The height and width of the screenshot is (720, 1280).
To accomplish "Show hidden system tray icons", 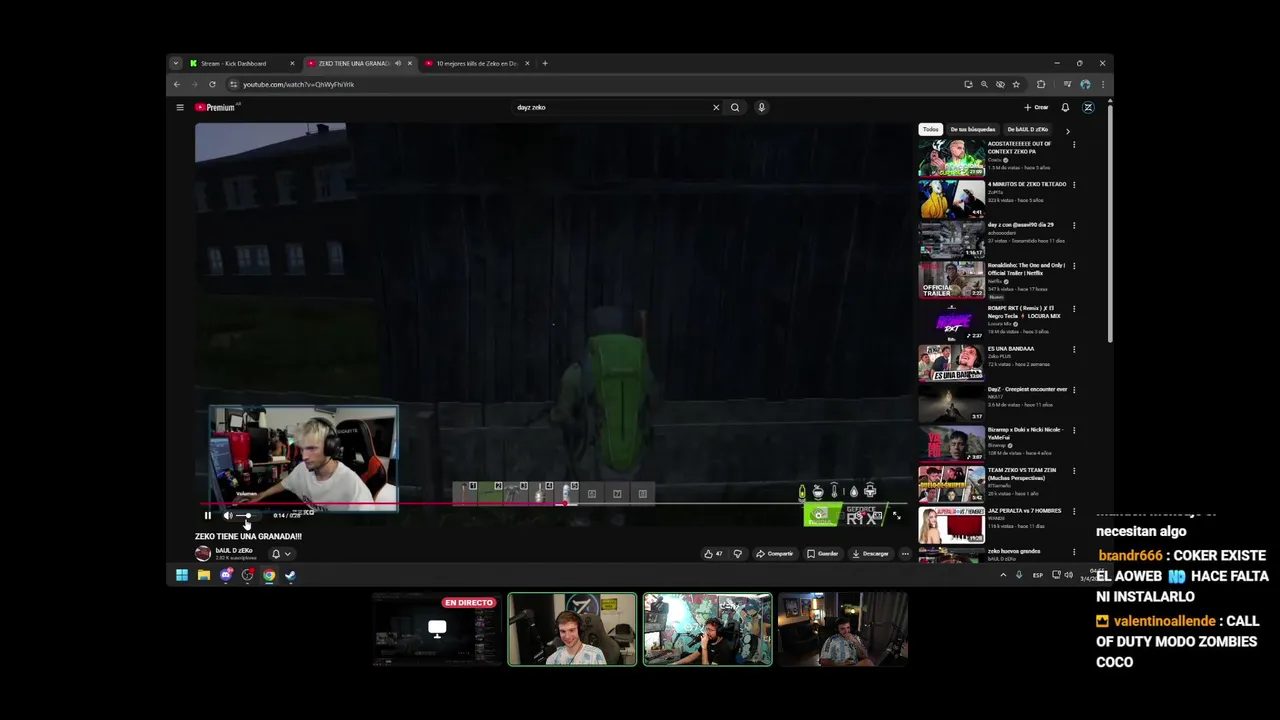I will point(1003,575).
